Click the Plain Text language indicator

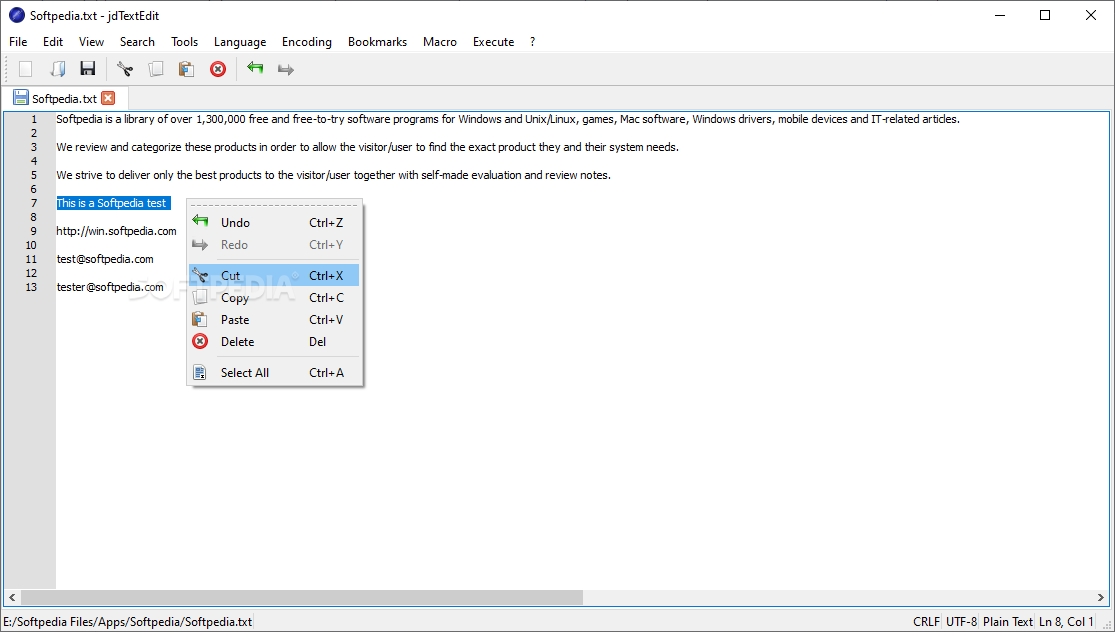(x=1008, y=621)
